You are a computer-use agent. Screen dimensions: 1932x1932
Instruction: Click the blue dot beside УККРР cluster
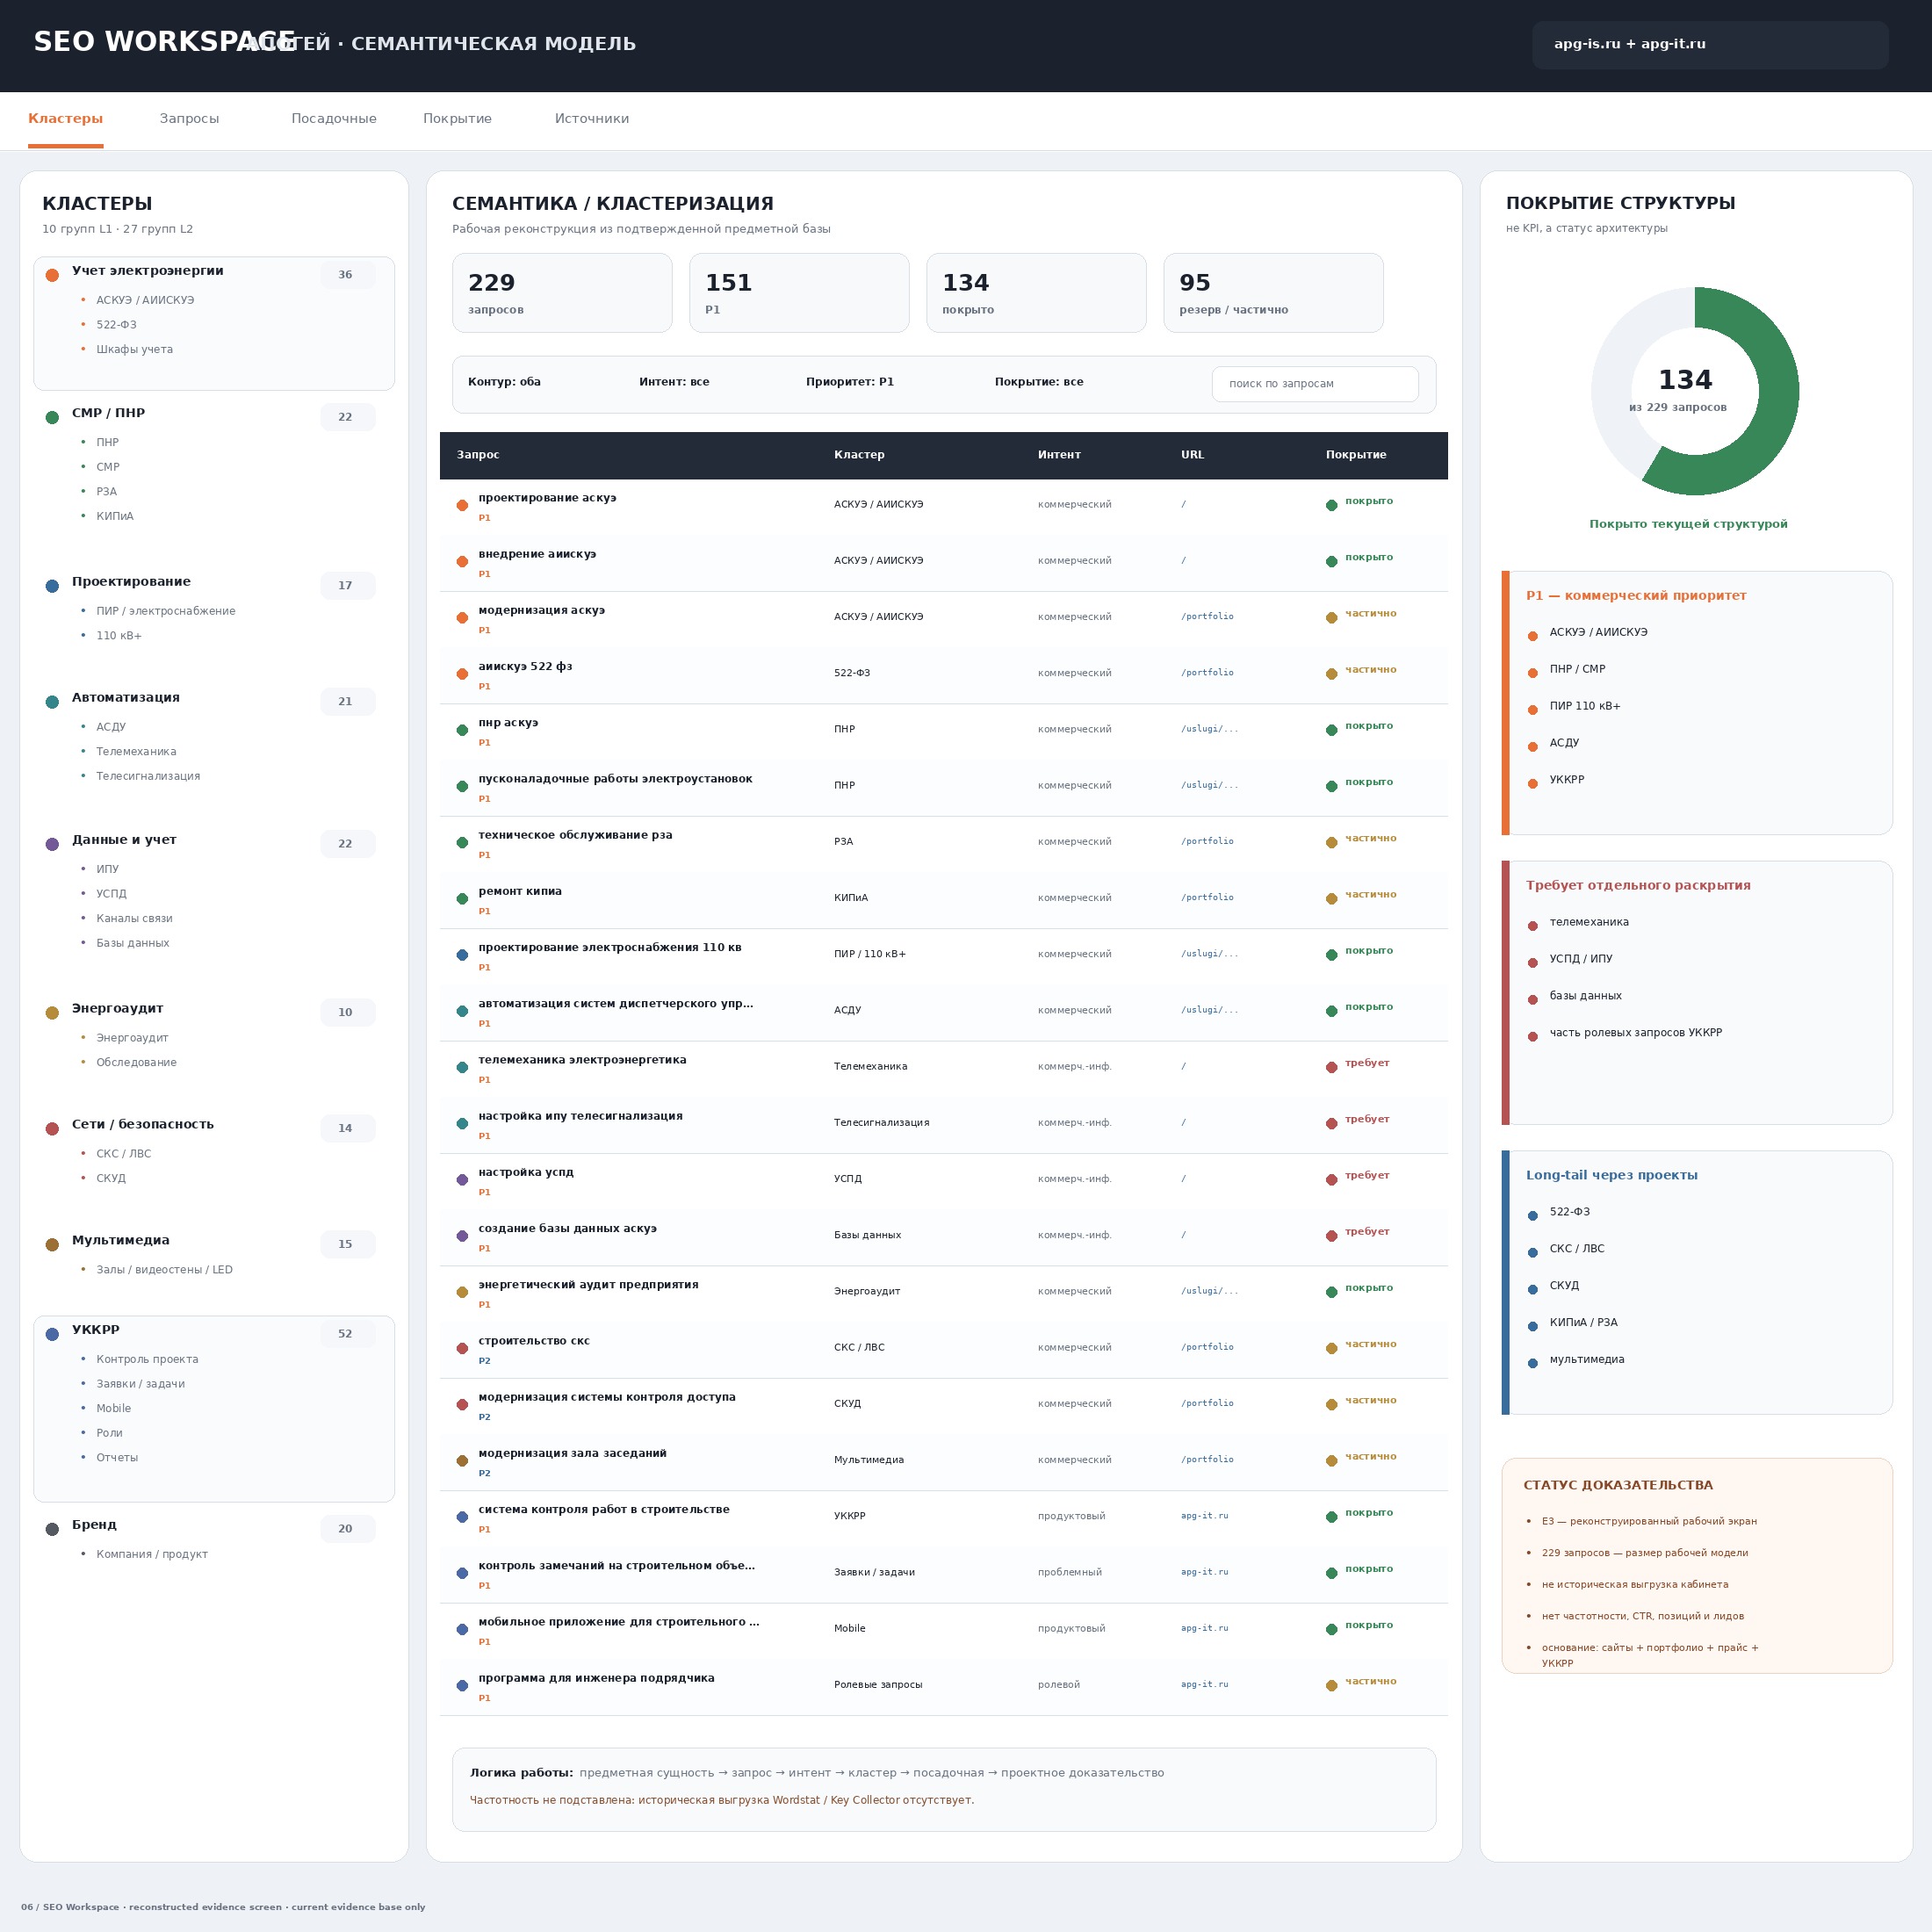click(52, 1334)
